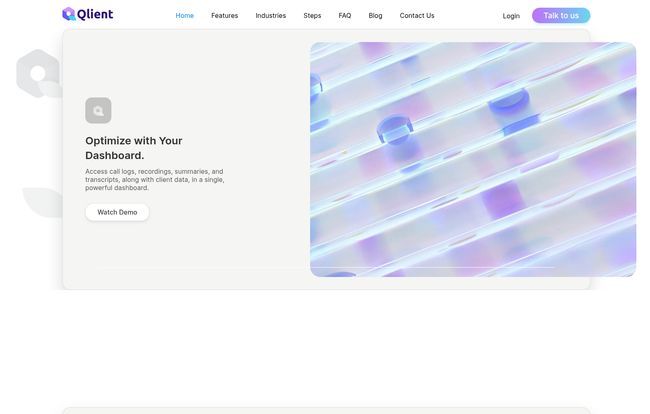Go to the Features section
This screenshot has height=414, width=650.
click(x=225, y=16)
